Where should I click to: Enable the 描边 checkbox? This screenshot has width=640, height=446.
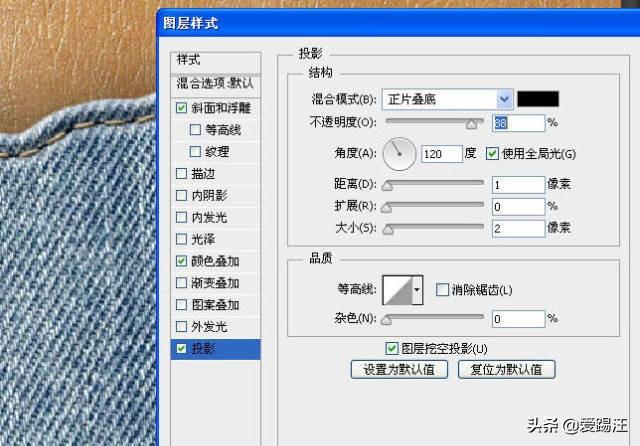(x=181, y=174)
